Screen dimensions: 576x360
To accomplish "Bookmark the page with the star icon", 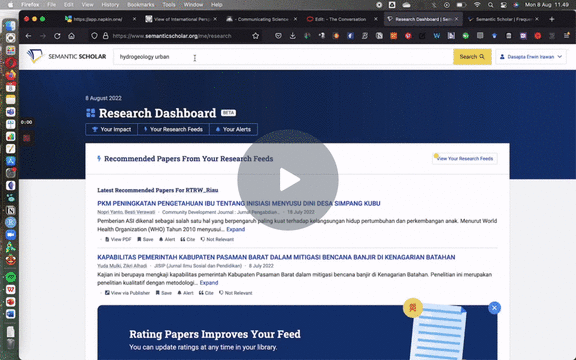I will click(x=256, y=36).
